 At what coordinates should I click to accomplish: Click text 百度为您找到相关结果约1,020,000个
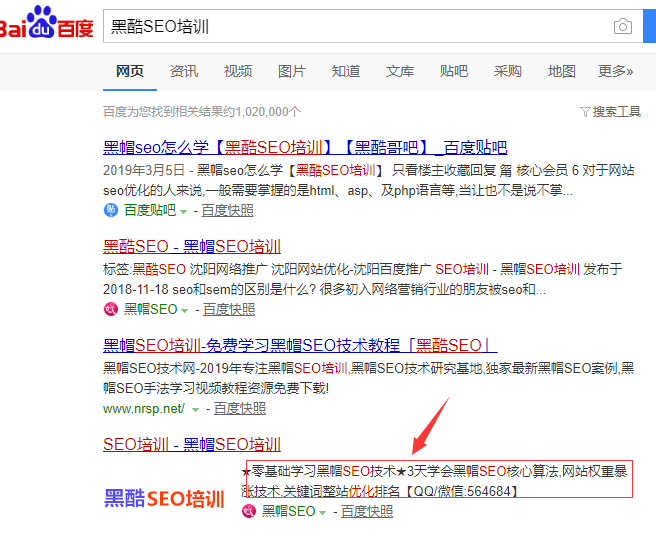click(202, 112)
